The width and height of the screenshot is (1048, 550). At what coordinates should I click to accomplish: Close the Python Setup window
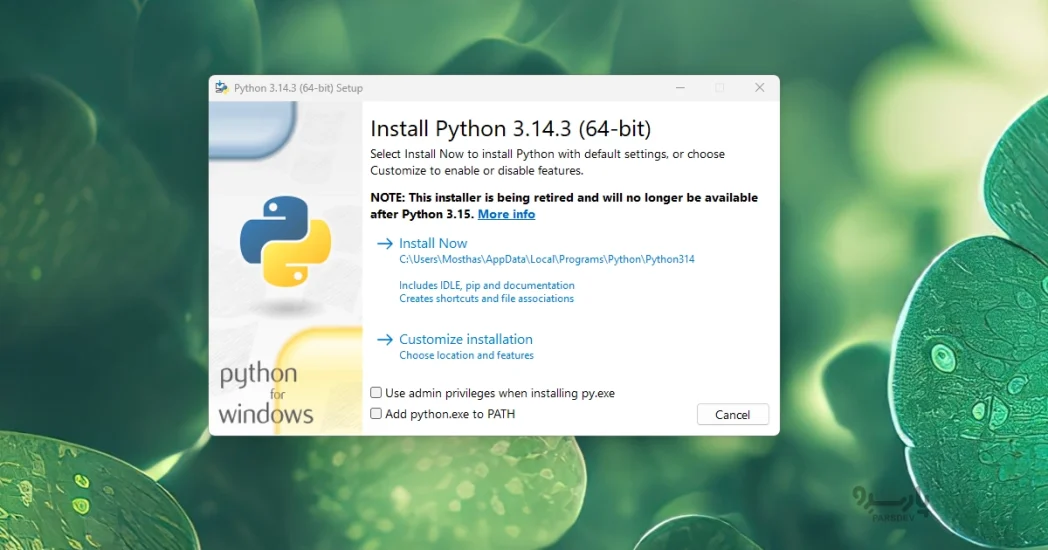(x=759, y=88)
